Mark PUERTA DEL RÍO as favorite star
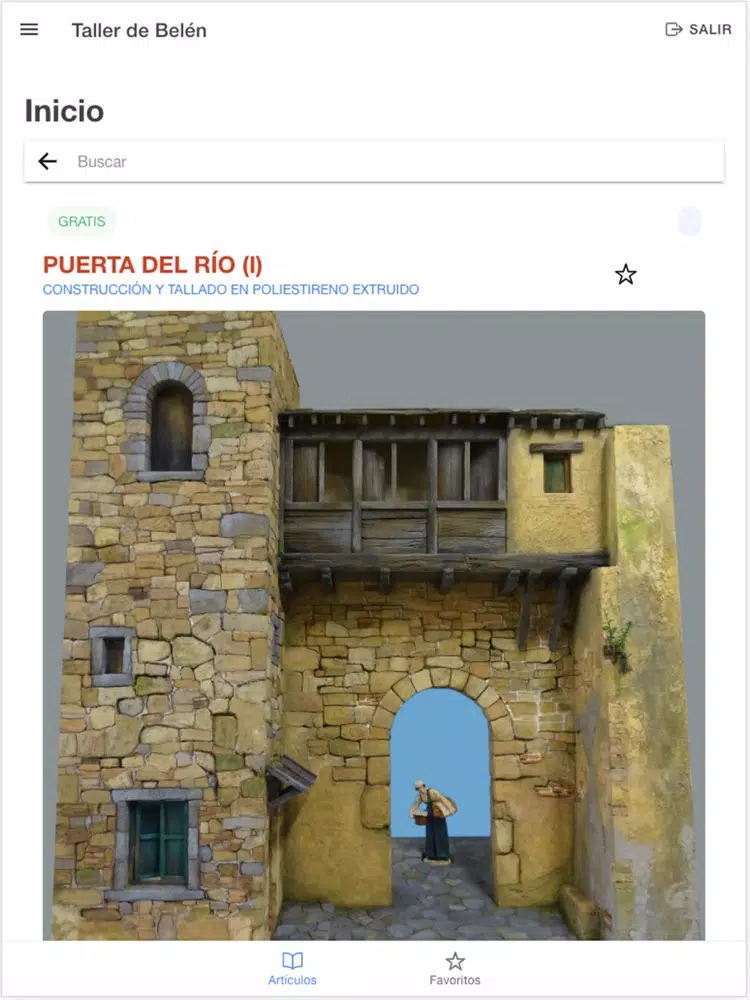The height and width of the screenshot is (1000, 750). [626, 275]
